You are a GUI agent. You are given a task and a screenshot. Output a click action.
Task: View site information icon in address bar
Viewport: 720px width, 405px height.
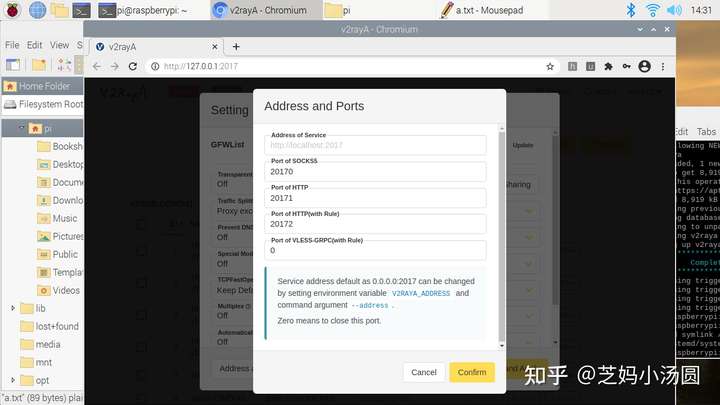(155, 66)
